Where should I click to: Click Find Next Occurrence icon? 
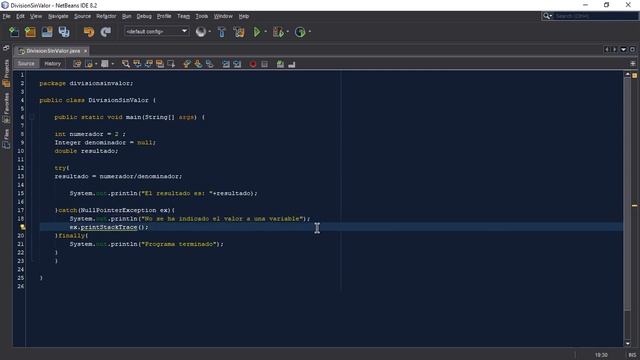149,64
